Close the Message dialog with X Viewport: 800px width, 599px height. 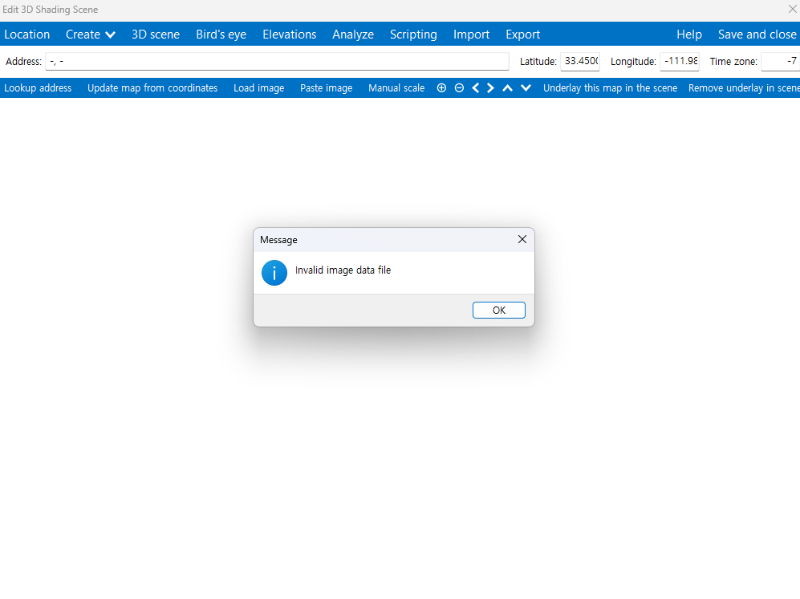[x=521, y=240]
